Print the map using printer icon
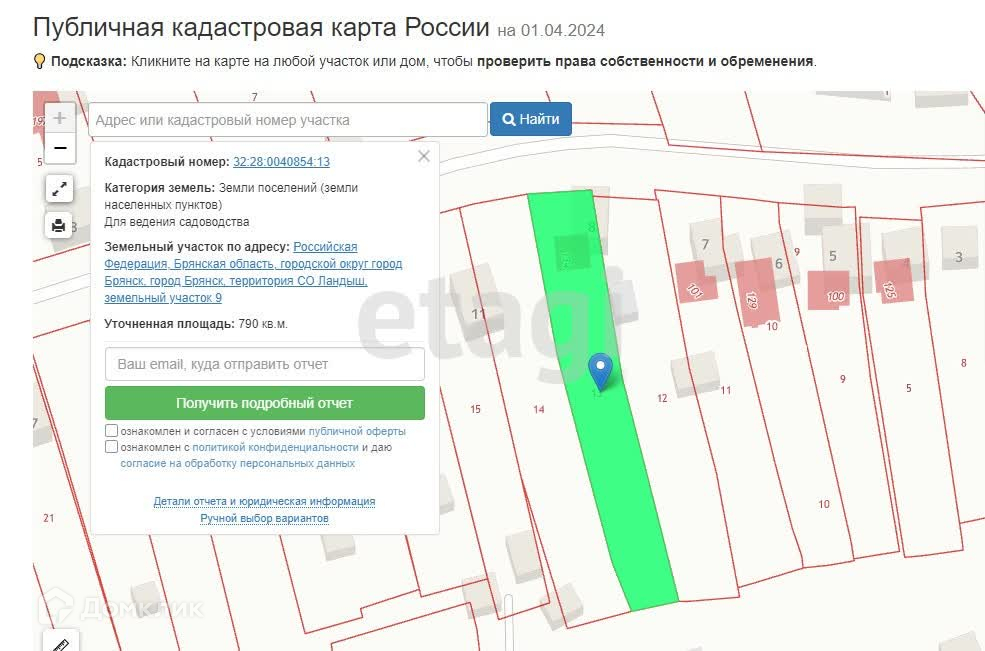The image size is (985, 651). click(59, 225)
